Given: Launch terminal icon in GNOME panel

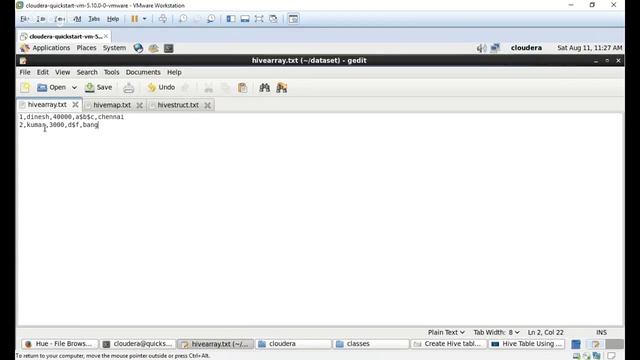Looking at the screenshot, I should click(x=169, y=48).
